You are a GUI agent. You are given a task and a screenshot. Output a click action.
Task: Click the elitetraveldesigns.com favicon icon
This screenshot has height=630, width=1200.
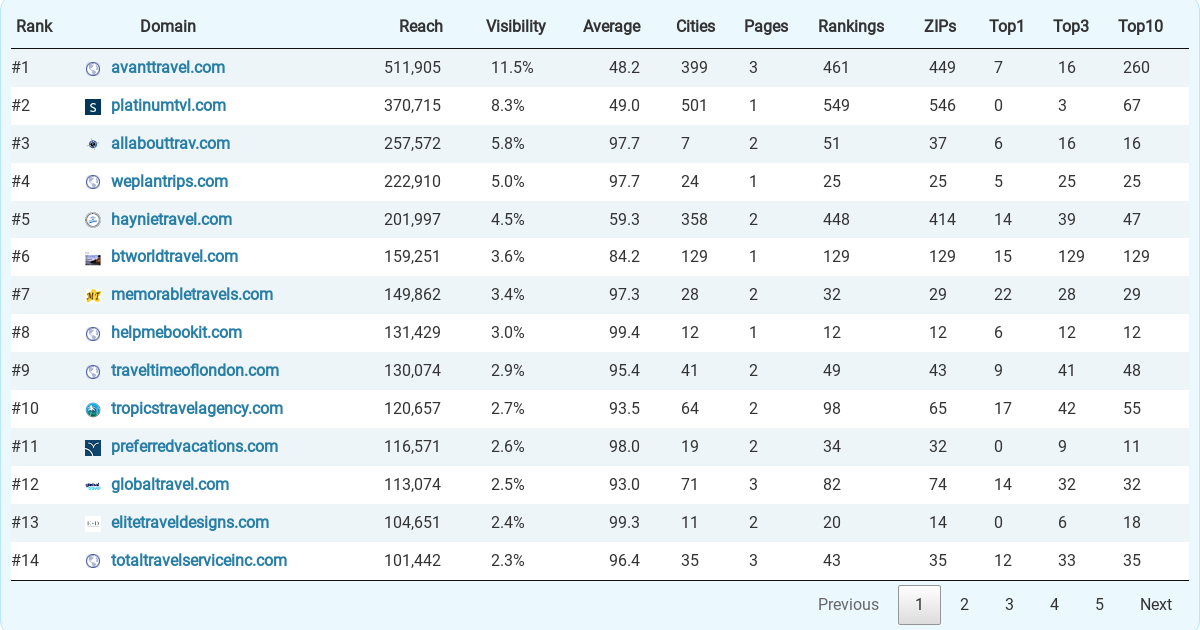click(x=93, y=523)
